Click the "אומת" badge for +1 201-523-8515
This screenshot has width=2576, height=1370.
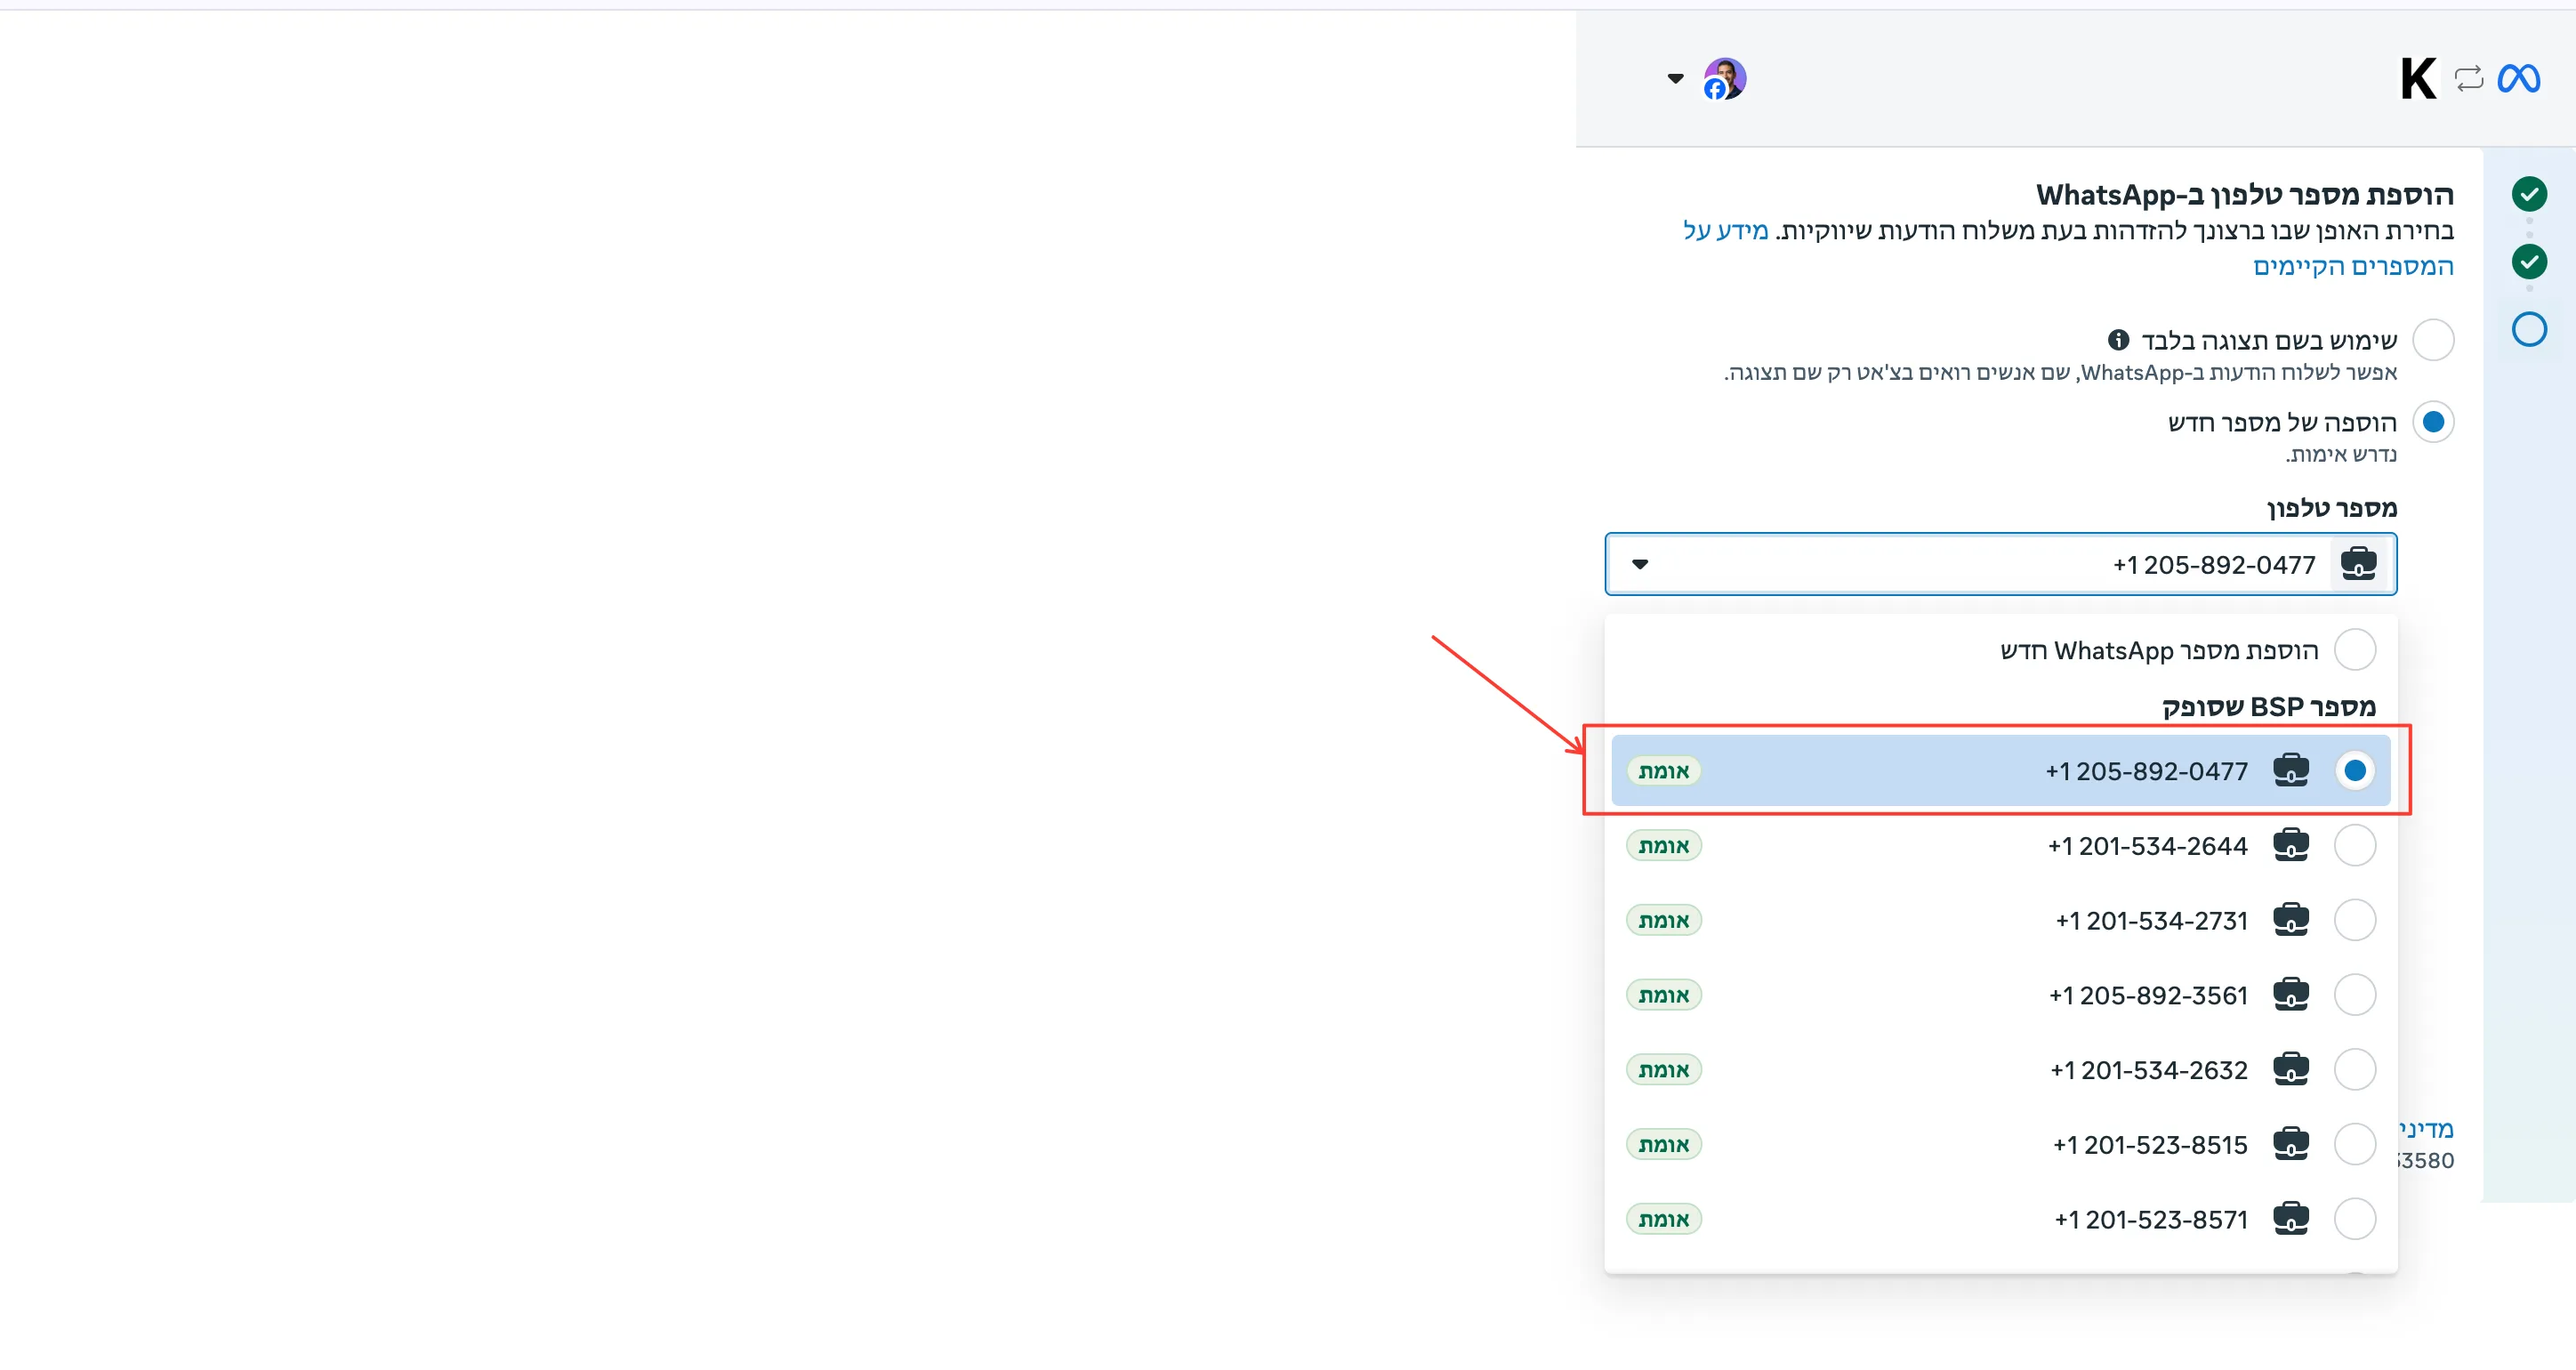click(x=1664, y=1144)
